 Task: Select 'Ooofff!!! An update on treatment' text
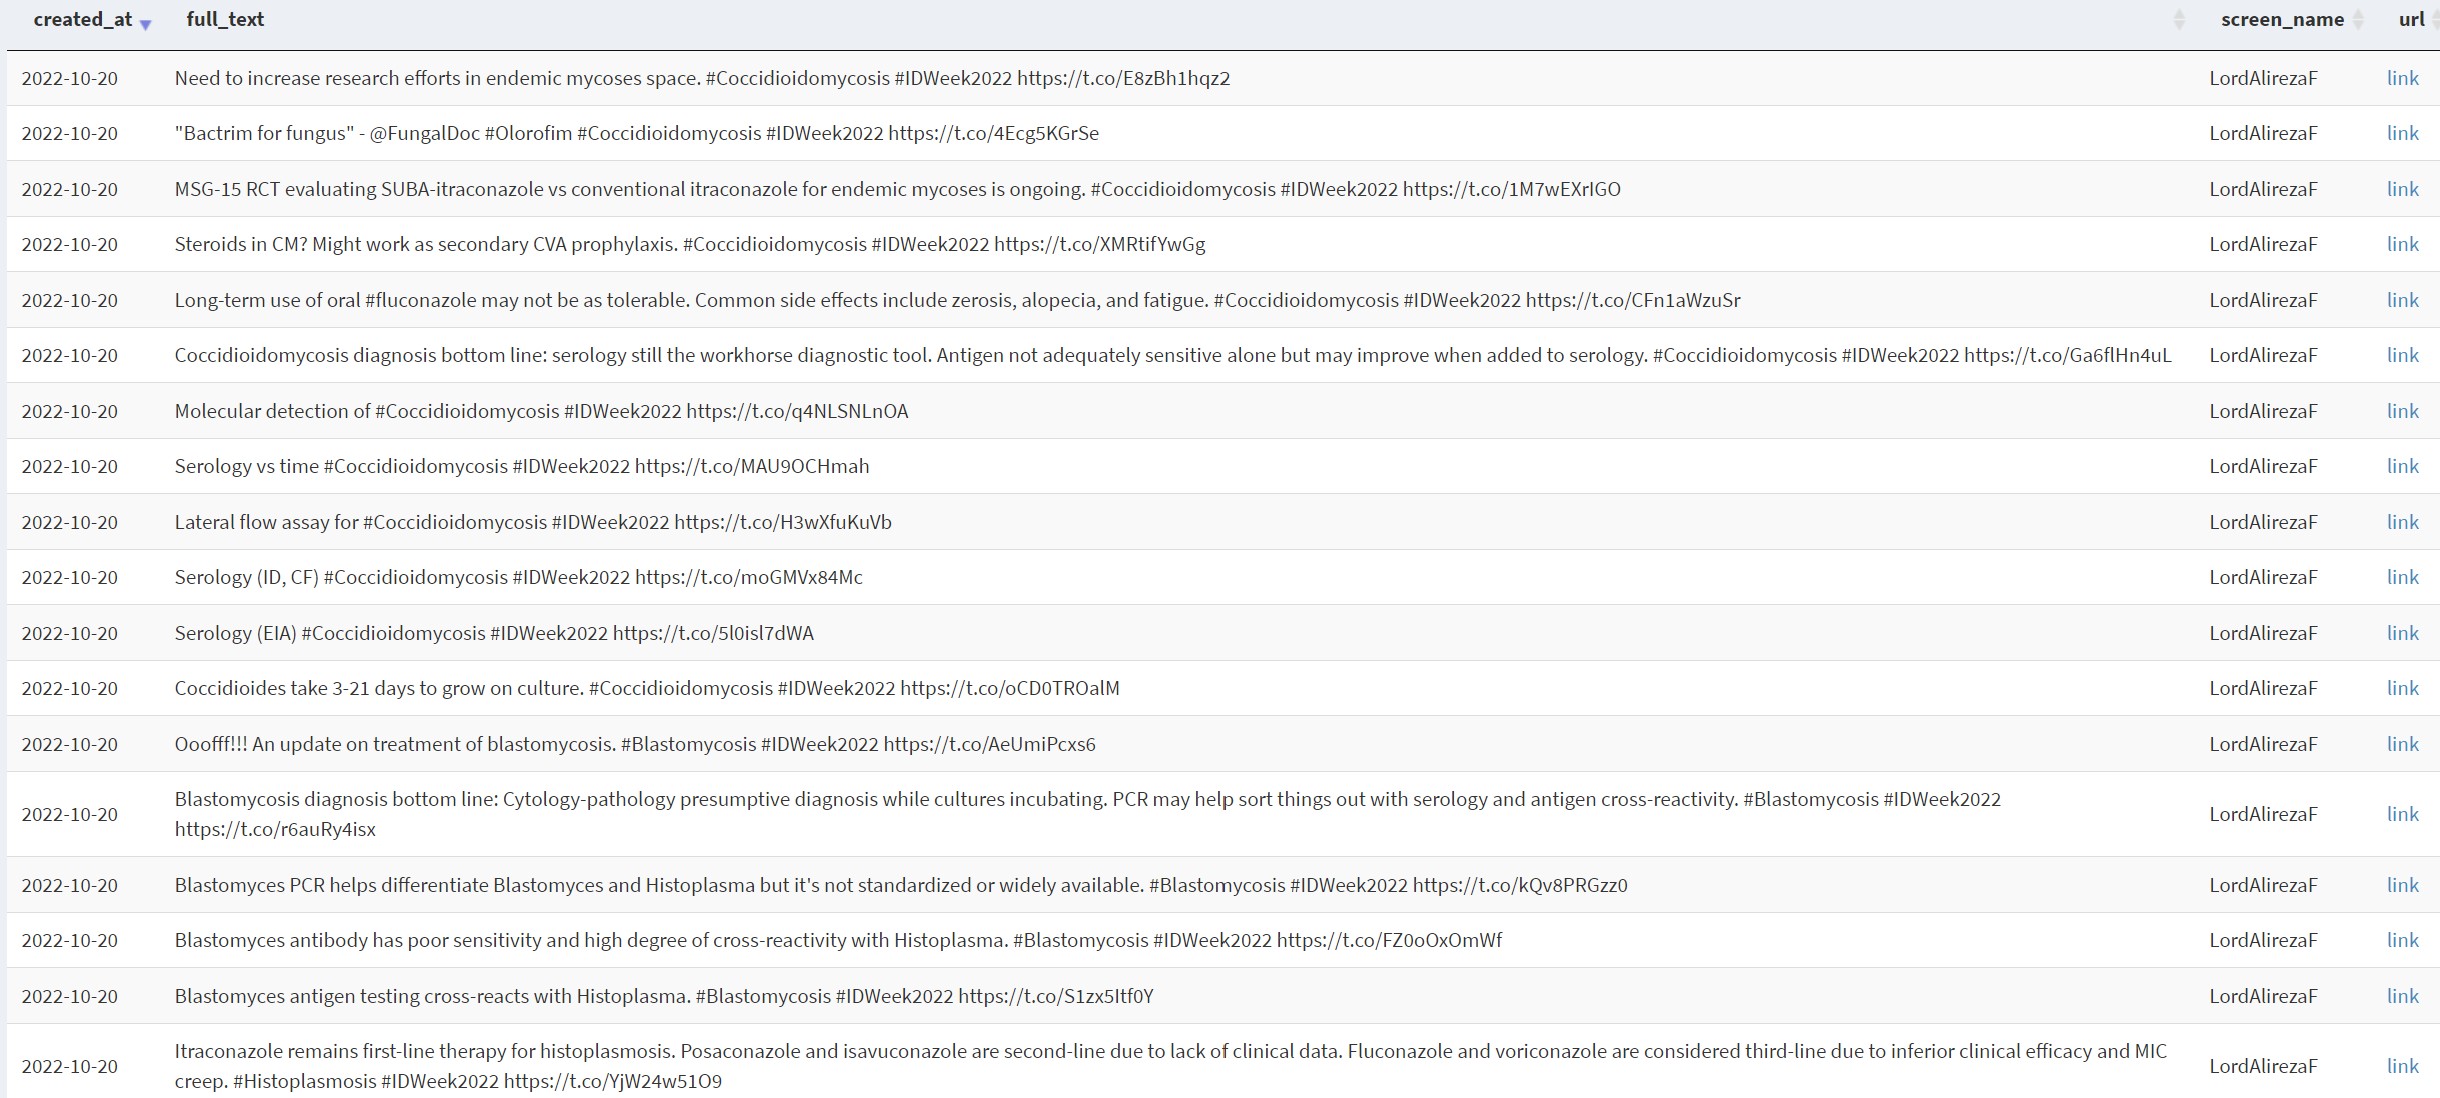pos(635,744)
